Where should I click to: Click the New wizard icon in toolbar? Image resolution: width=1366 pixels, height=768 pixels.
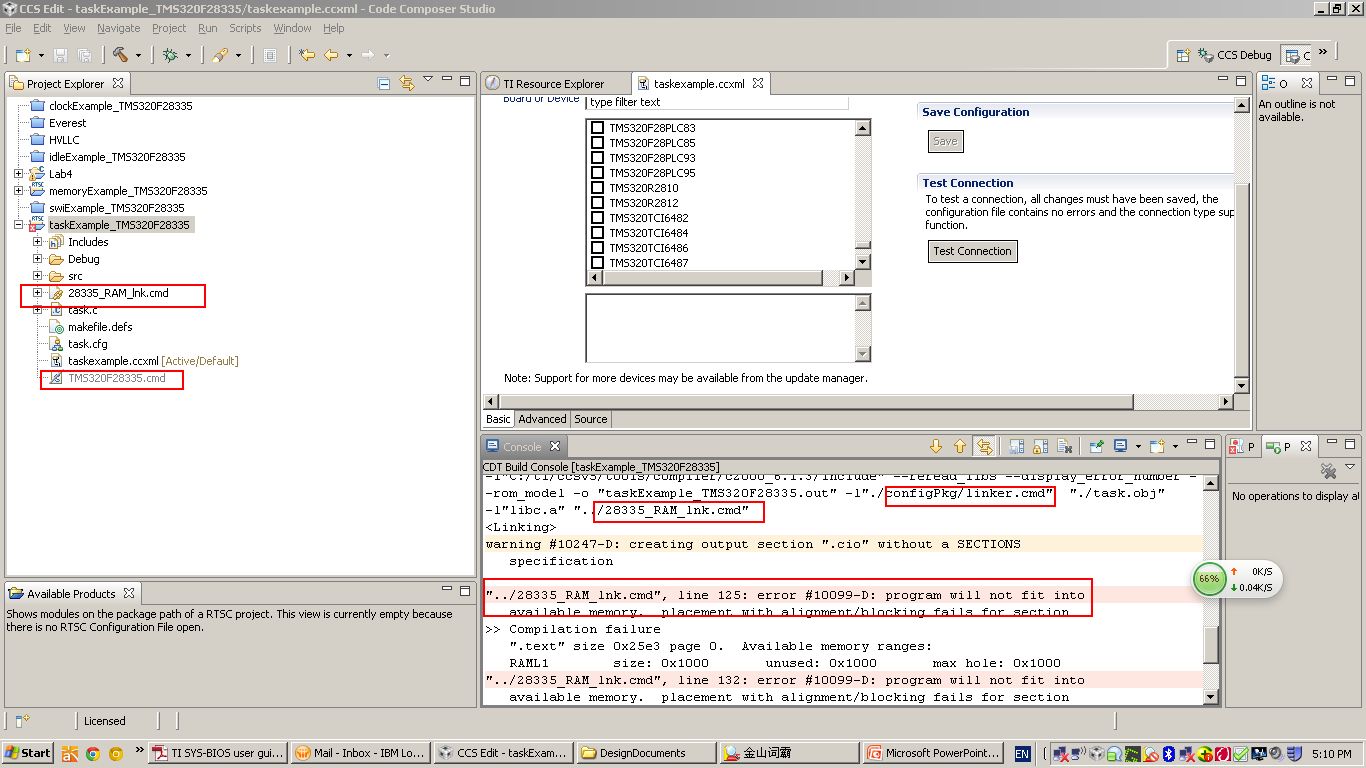tap(22, 55)
